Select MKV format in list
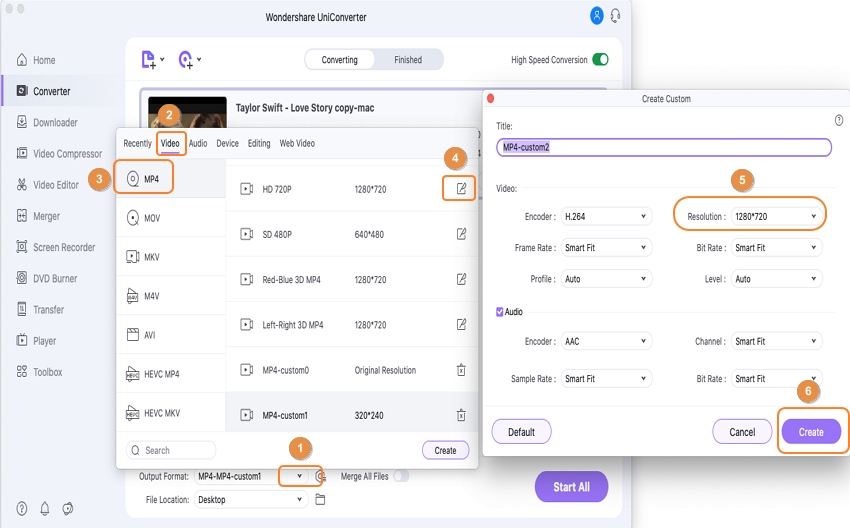 coord(171,257)
